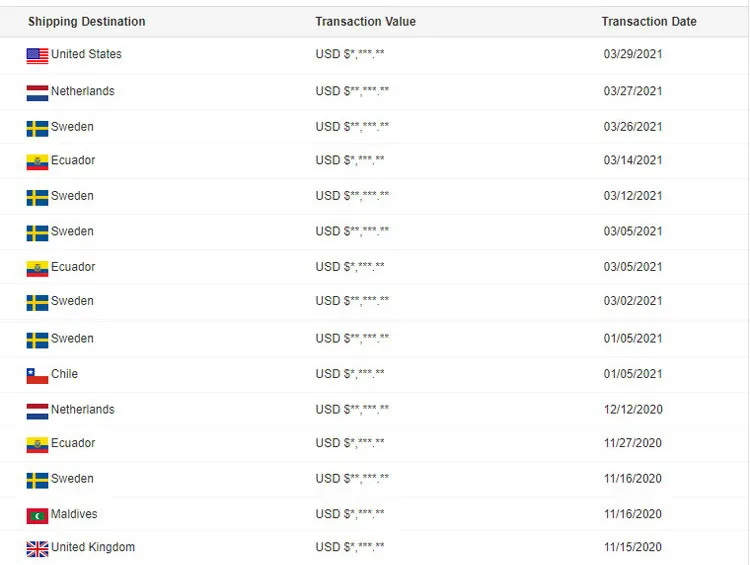
Task: Click the Maldives flag icon
Action: [37, 516]
